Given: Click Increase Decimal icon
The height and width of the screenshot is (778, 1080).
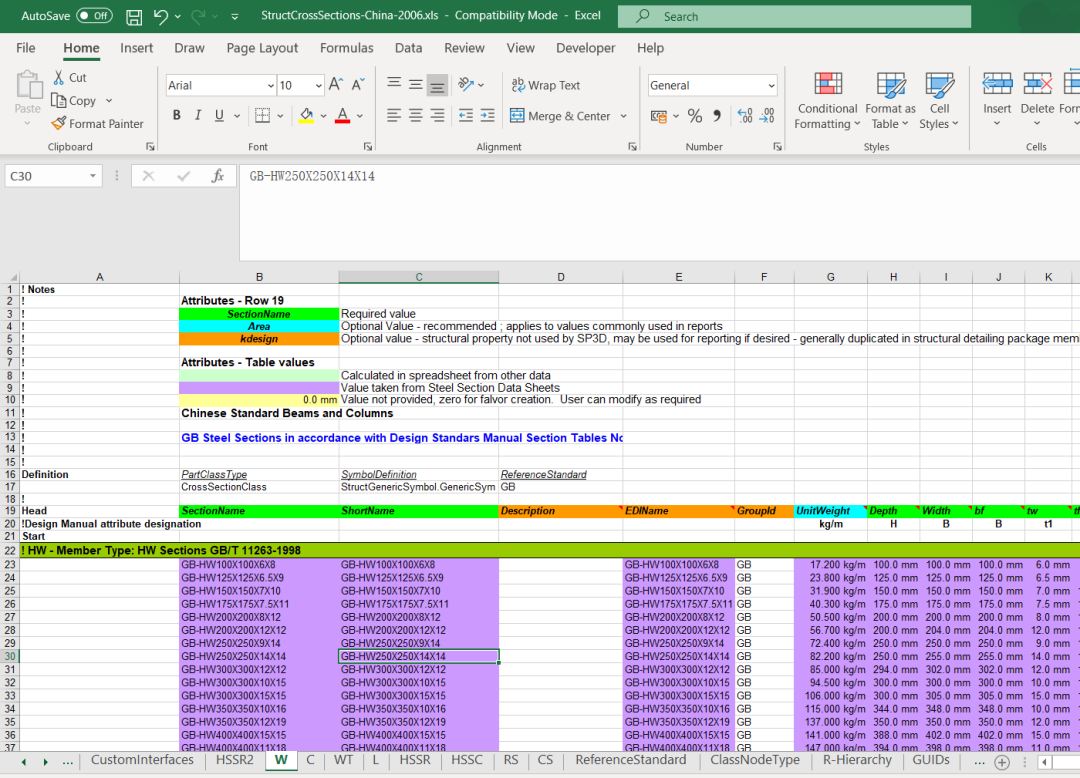Looking at the screenshot, I should [x=745, y=116].
